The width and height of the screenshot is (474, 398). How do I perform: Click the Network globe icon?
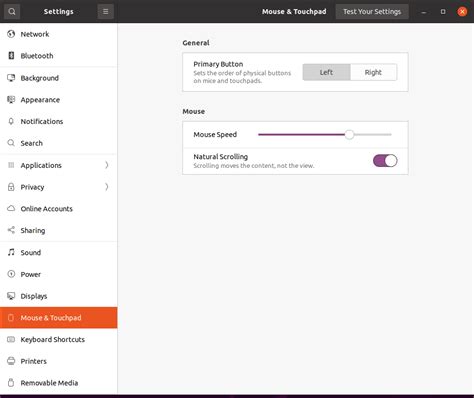click(x=11, y=34)
